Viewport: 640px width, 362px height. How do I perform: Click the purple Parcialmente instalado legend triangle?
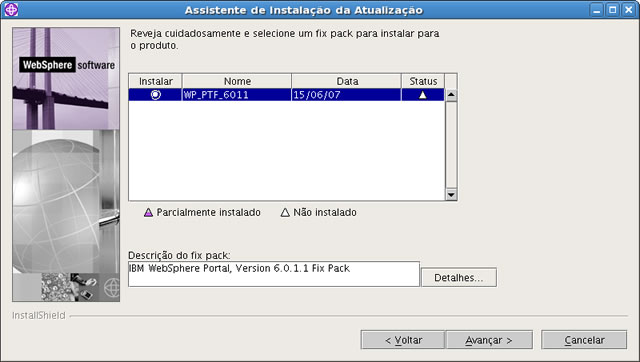(148, 212)
